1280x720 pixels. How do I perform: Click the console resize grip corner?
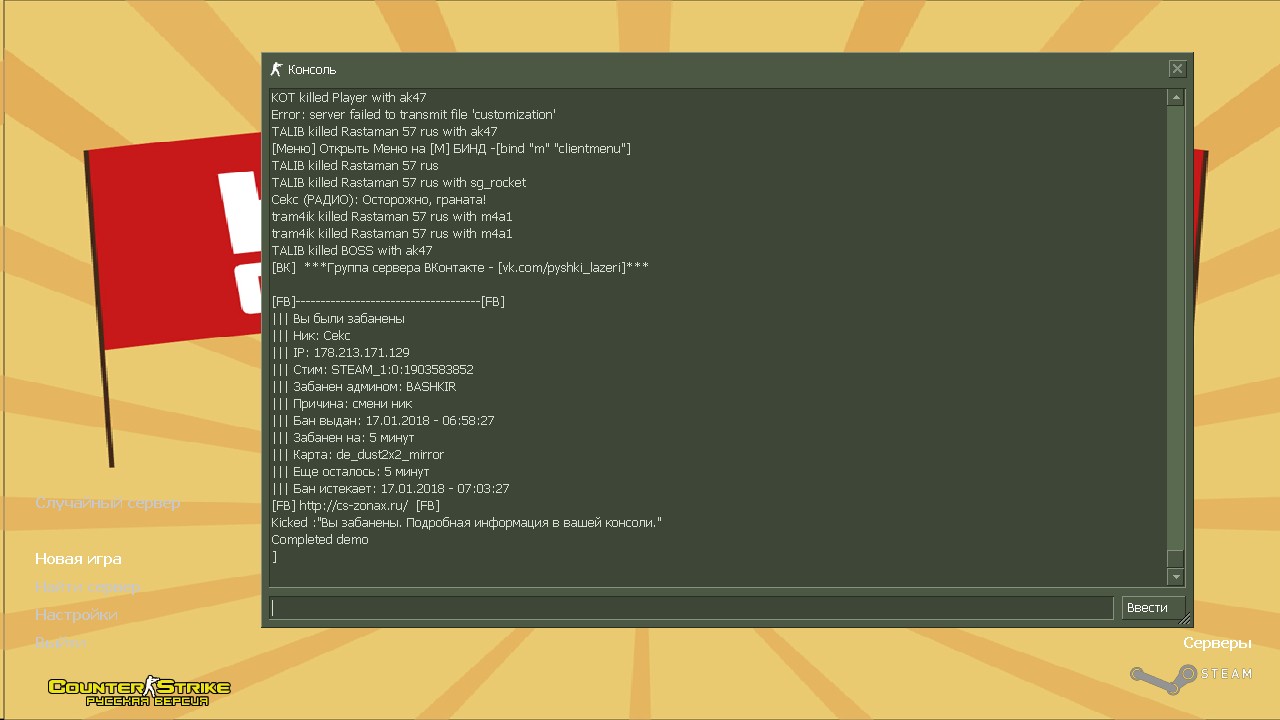coord(1185,620)
